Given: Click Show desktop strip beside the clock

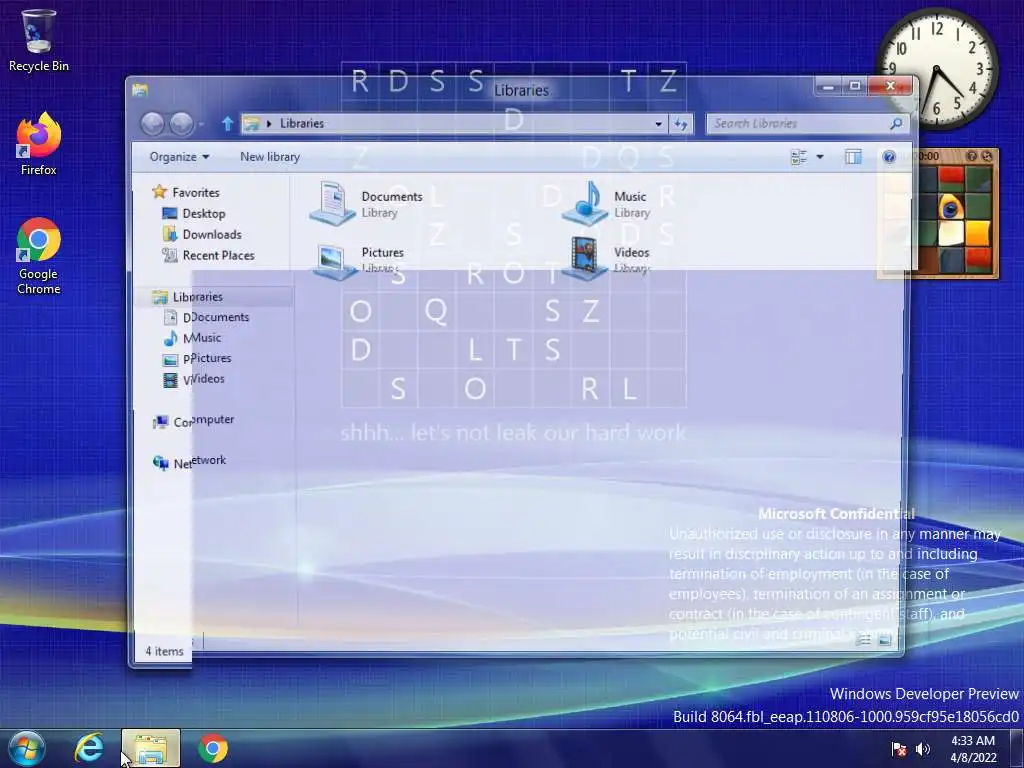Looking at the screenshot, I should [1017, 748].
